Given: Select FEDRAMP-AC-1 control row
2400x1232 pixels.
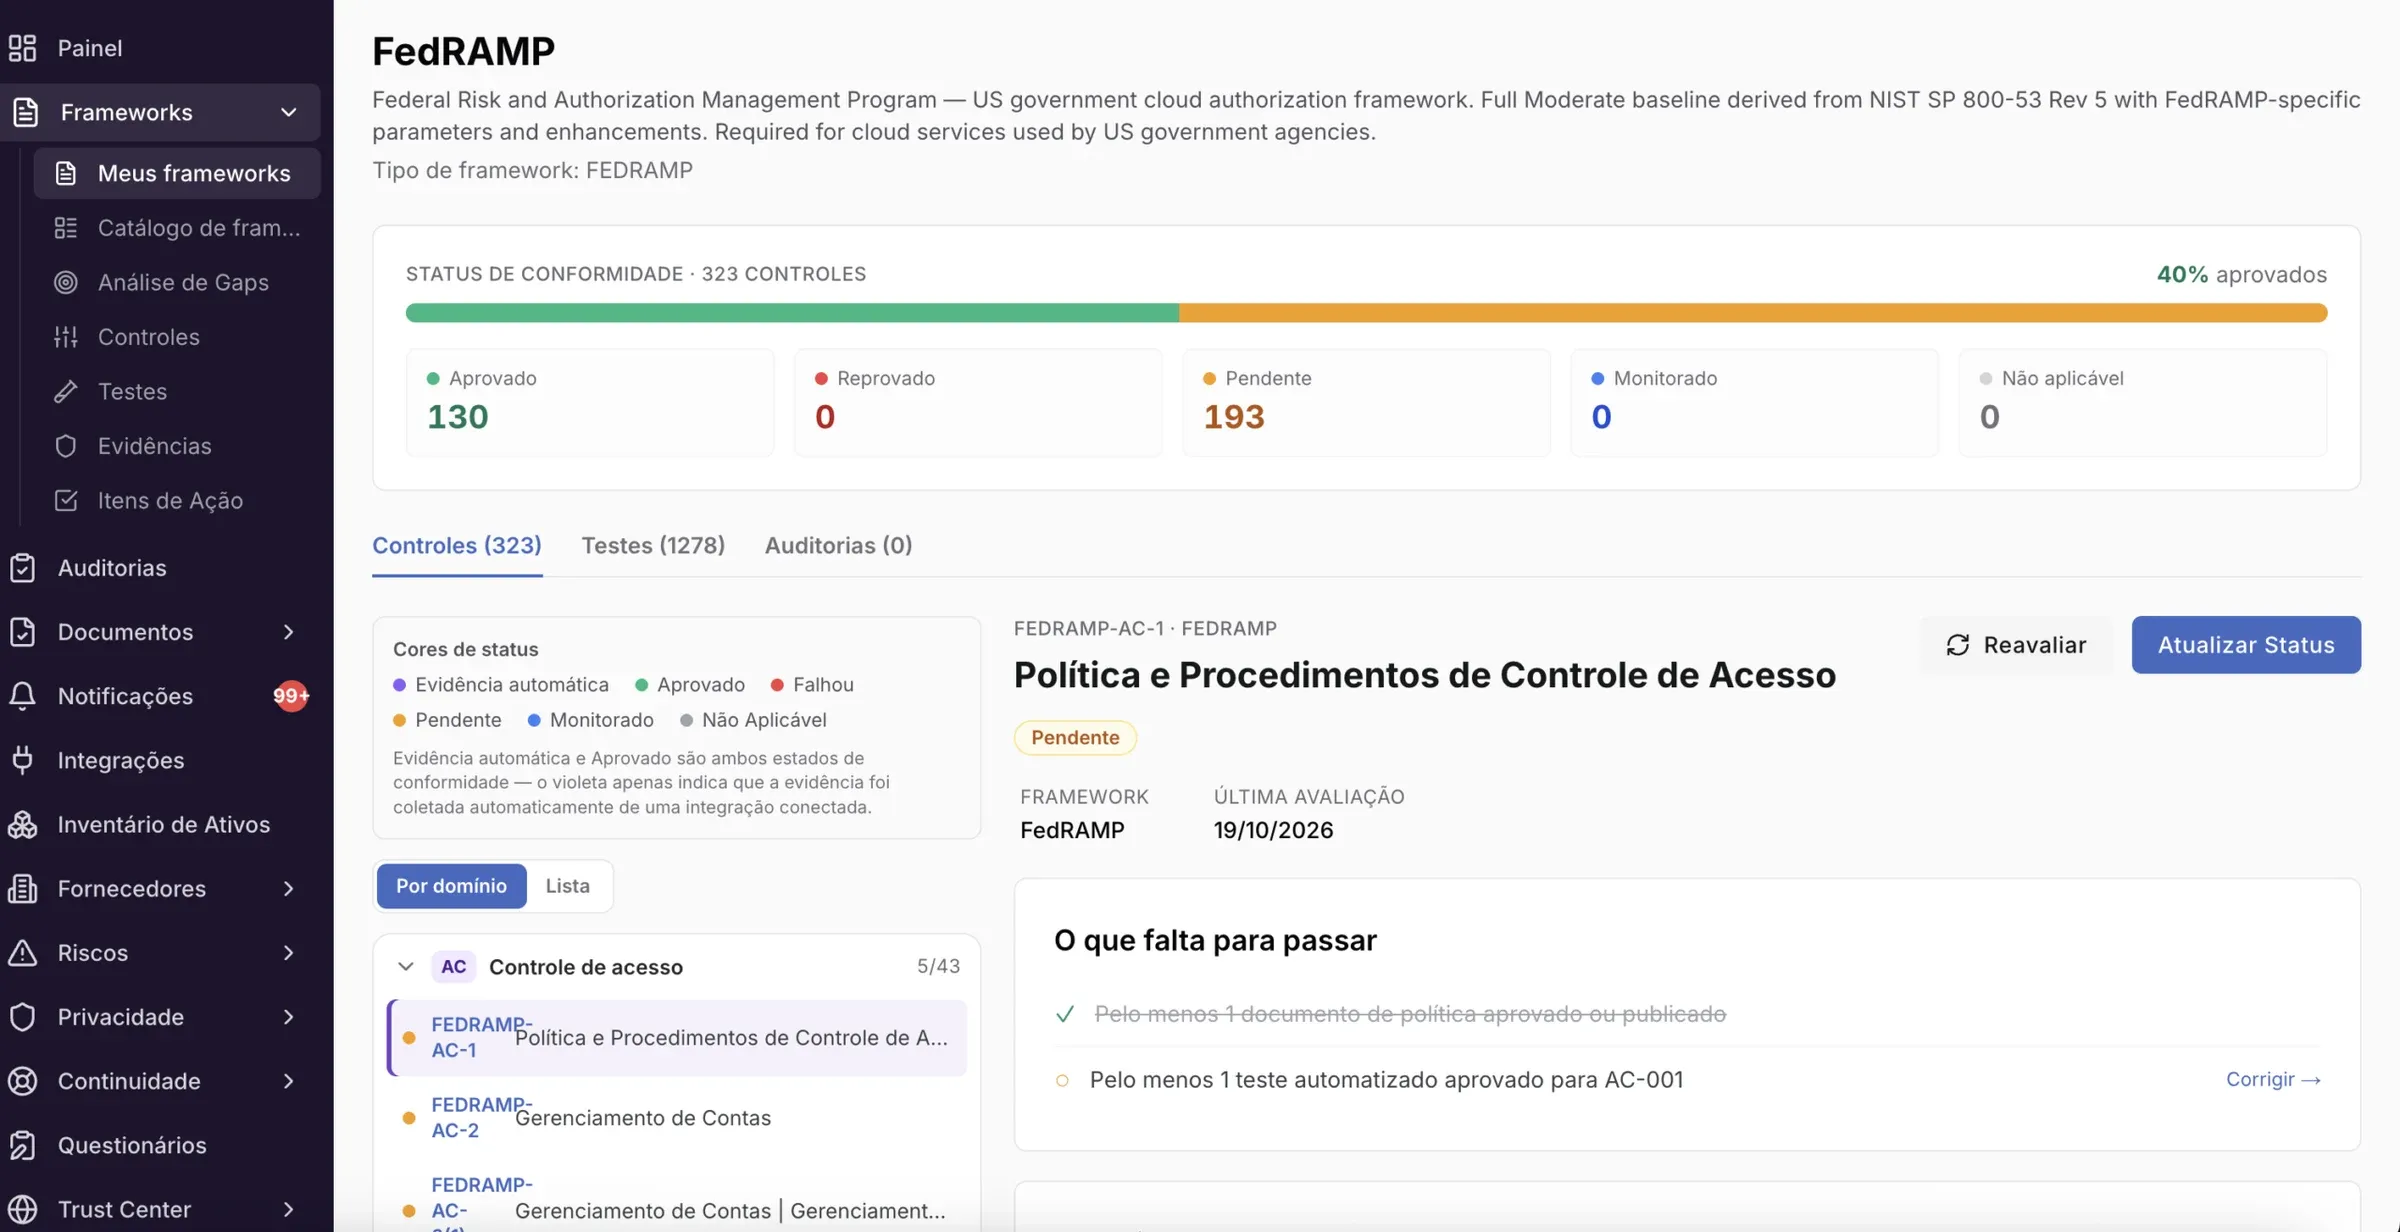Looking at the screenshot, I should (676, 1038).
